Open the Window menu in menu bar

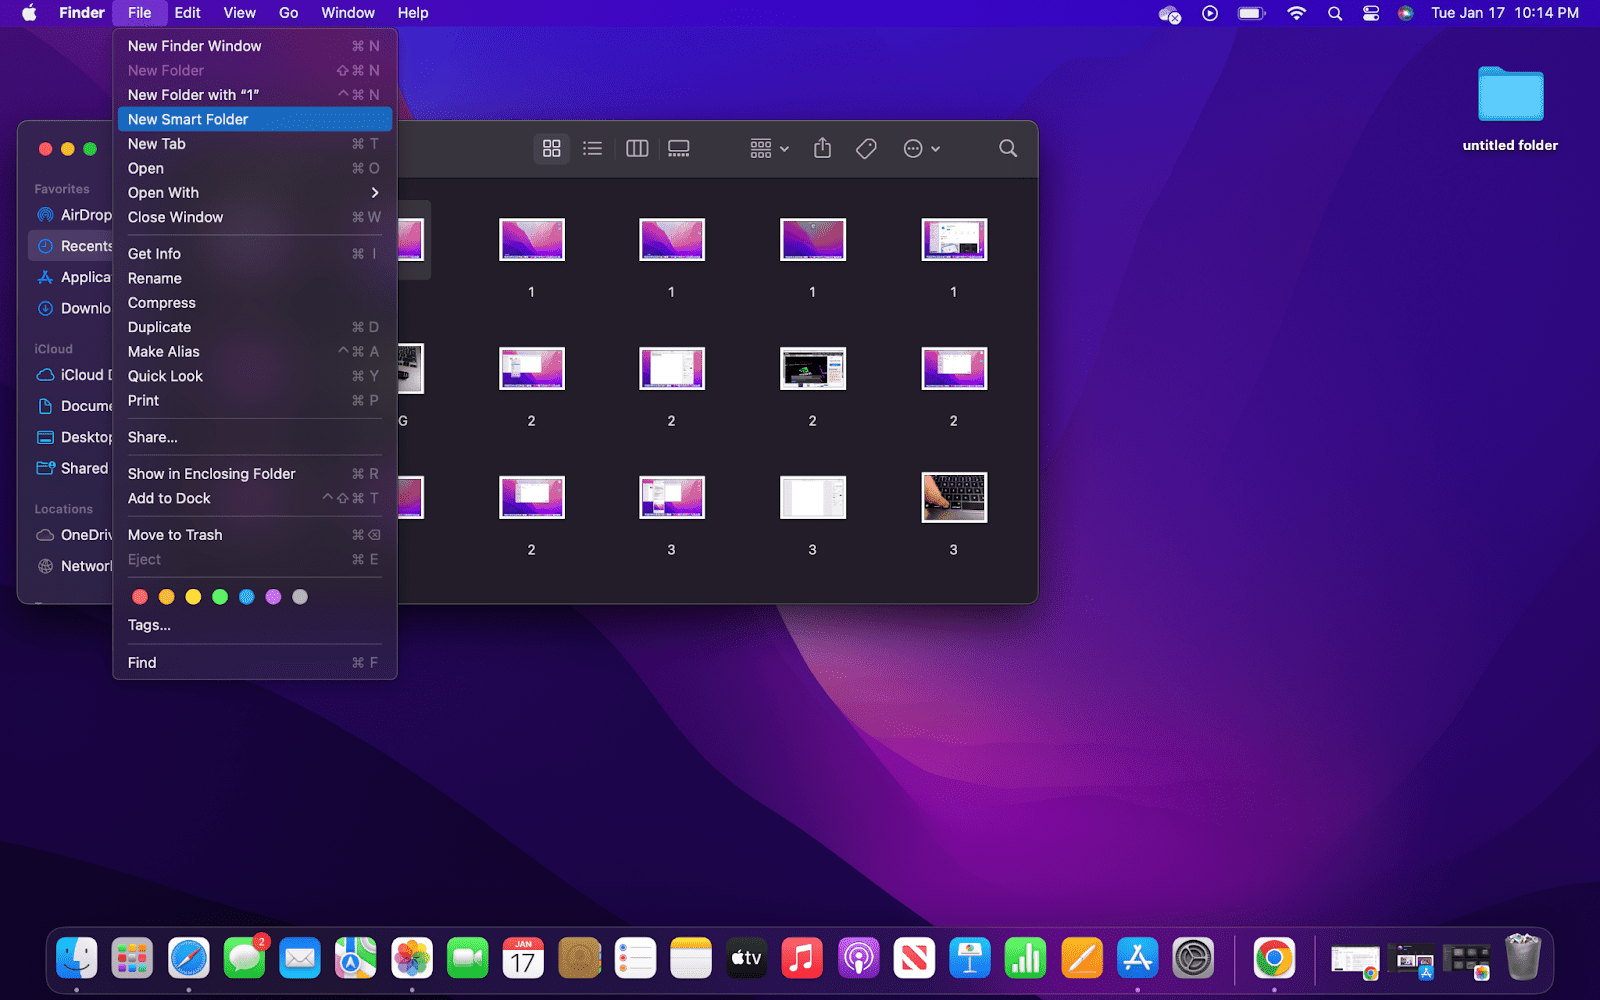coord(348,13)
